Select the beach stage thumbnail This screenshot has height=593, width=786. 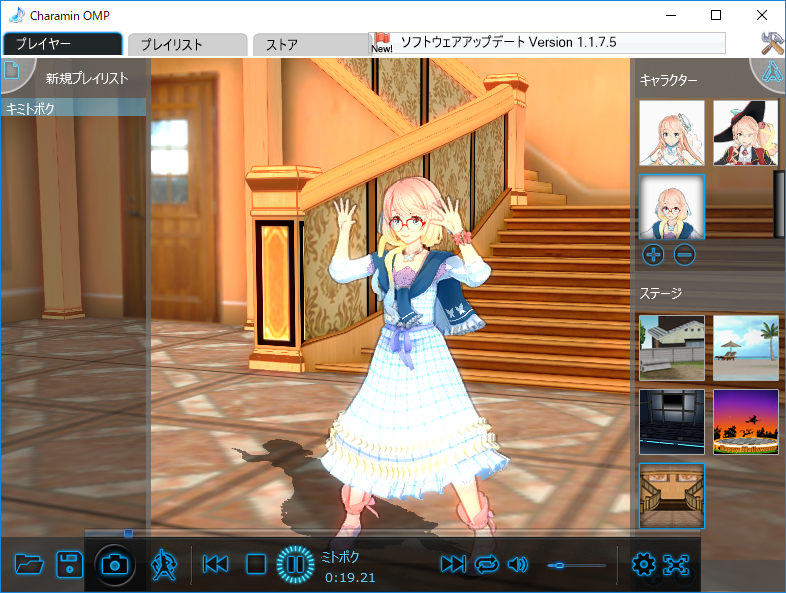point(745,348)
